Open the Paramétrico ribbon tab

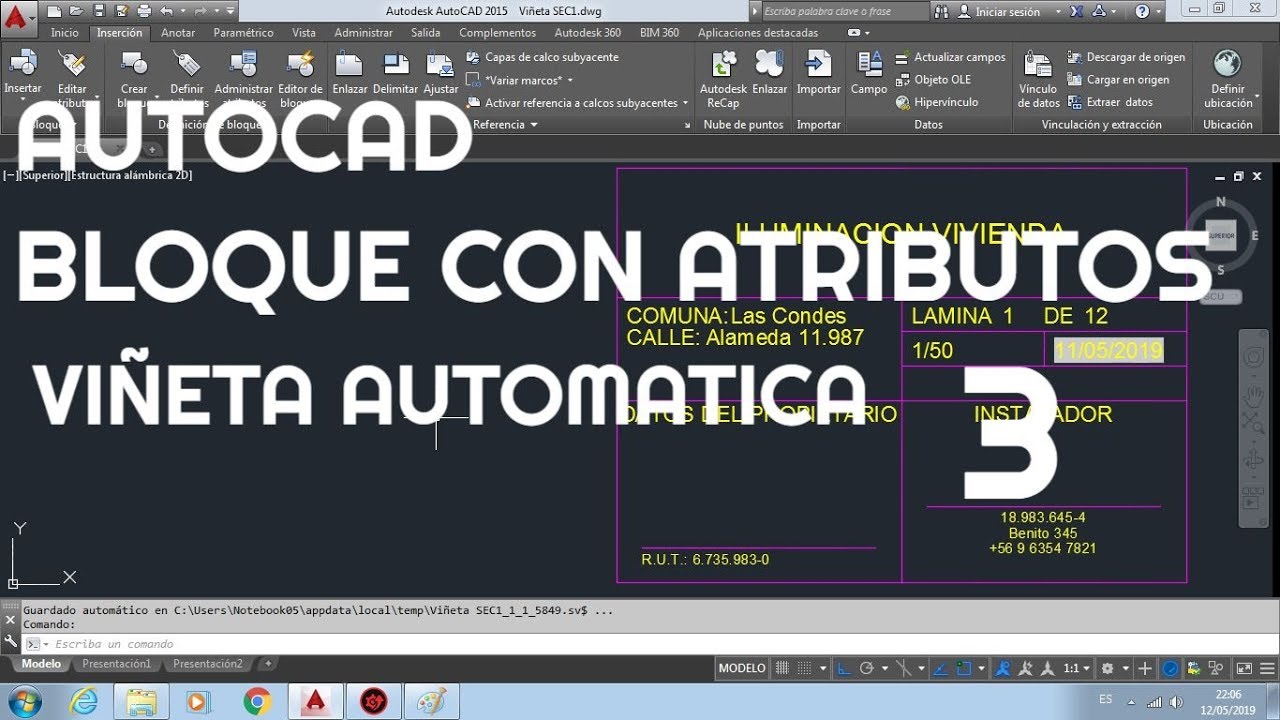[x=243, y=33]
